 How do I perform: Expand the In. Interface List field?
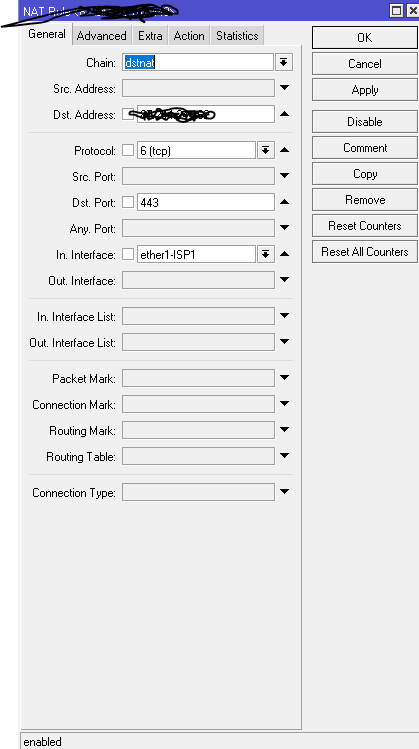(284, 316)
